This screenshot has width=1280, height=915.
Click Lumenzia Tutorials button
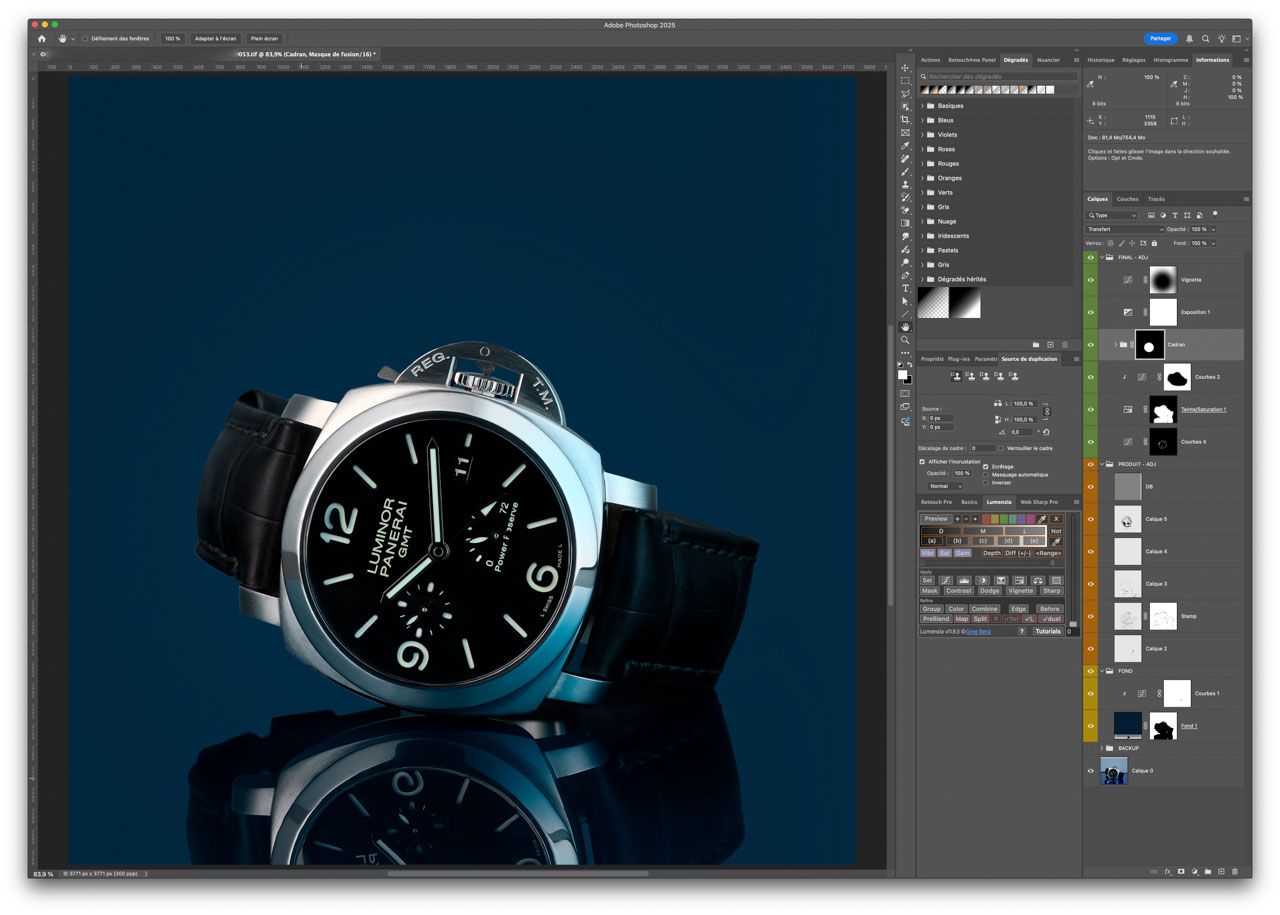click(1047, 631)
